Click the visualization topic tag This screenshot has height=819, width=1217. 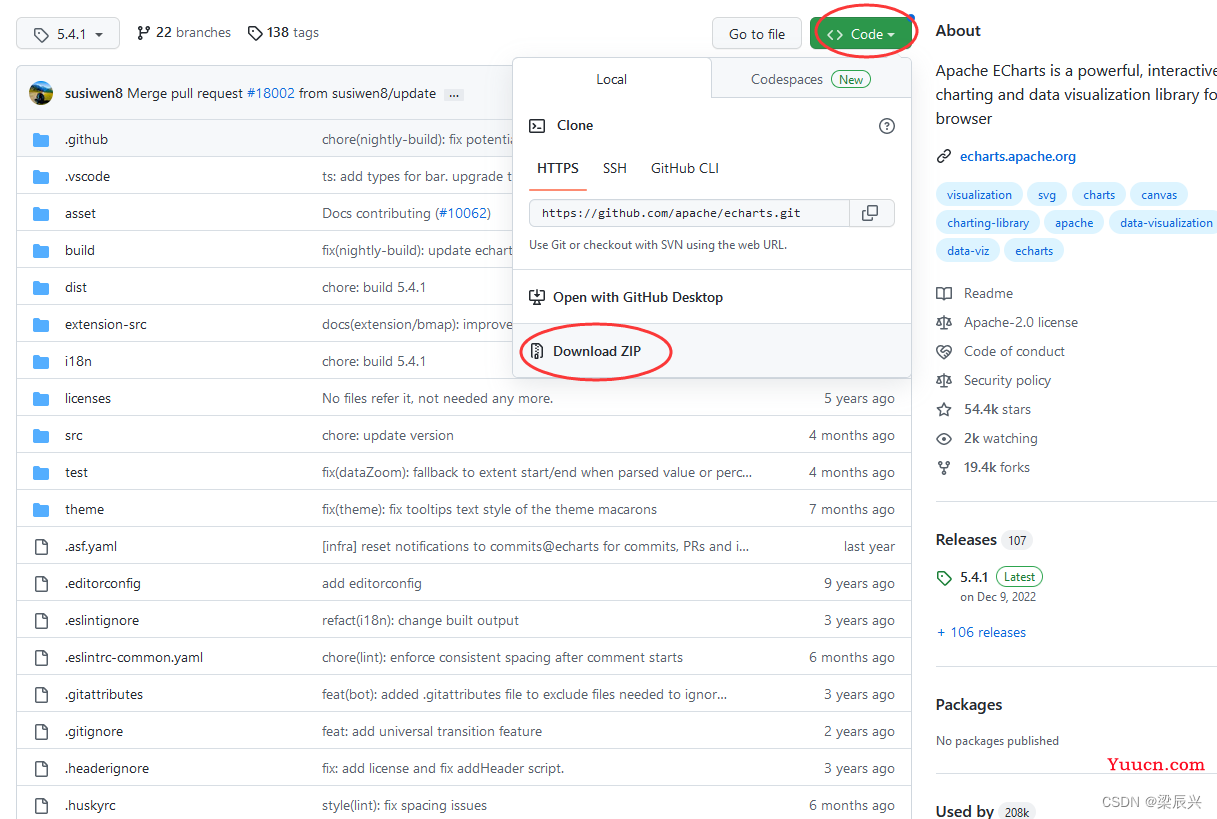979,195
